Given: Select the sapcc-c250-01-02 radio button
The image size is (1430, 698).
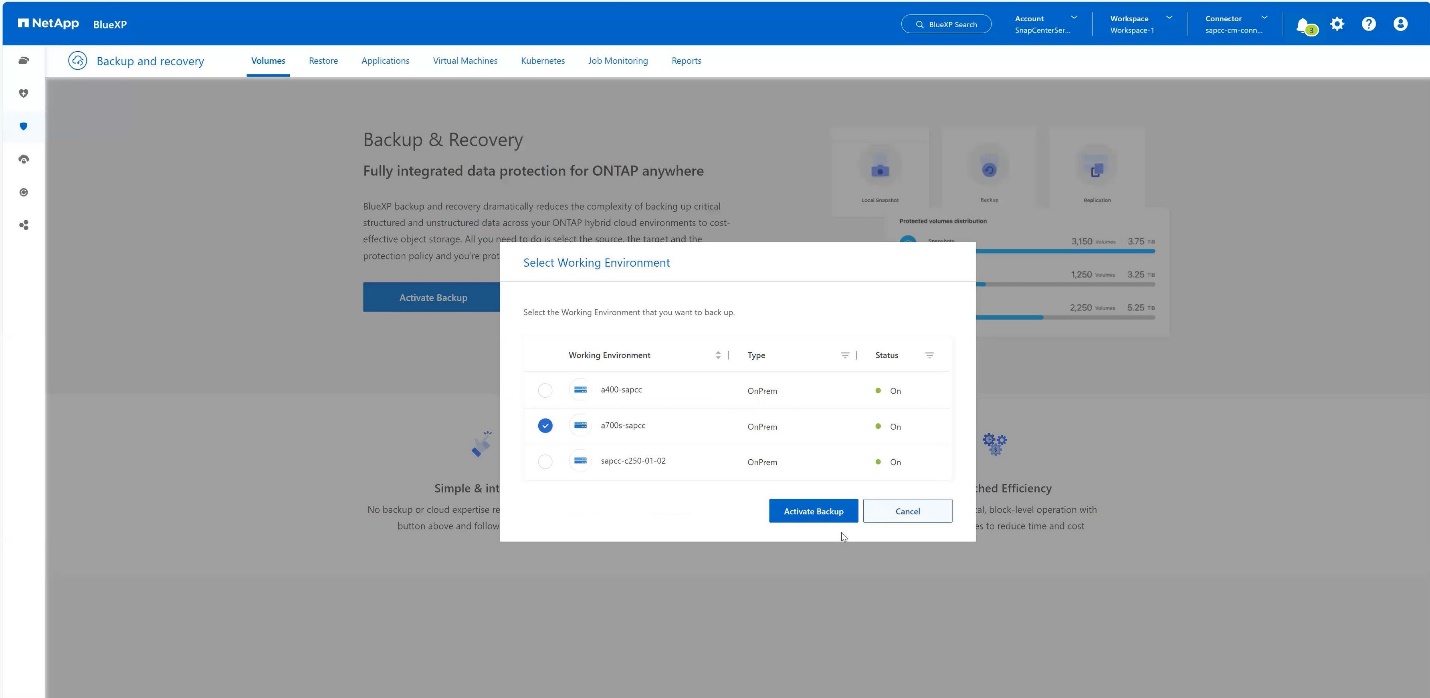Looking at the screenshot, I should (x=545, y=461).
